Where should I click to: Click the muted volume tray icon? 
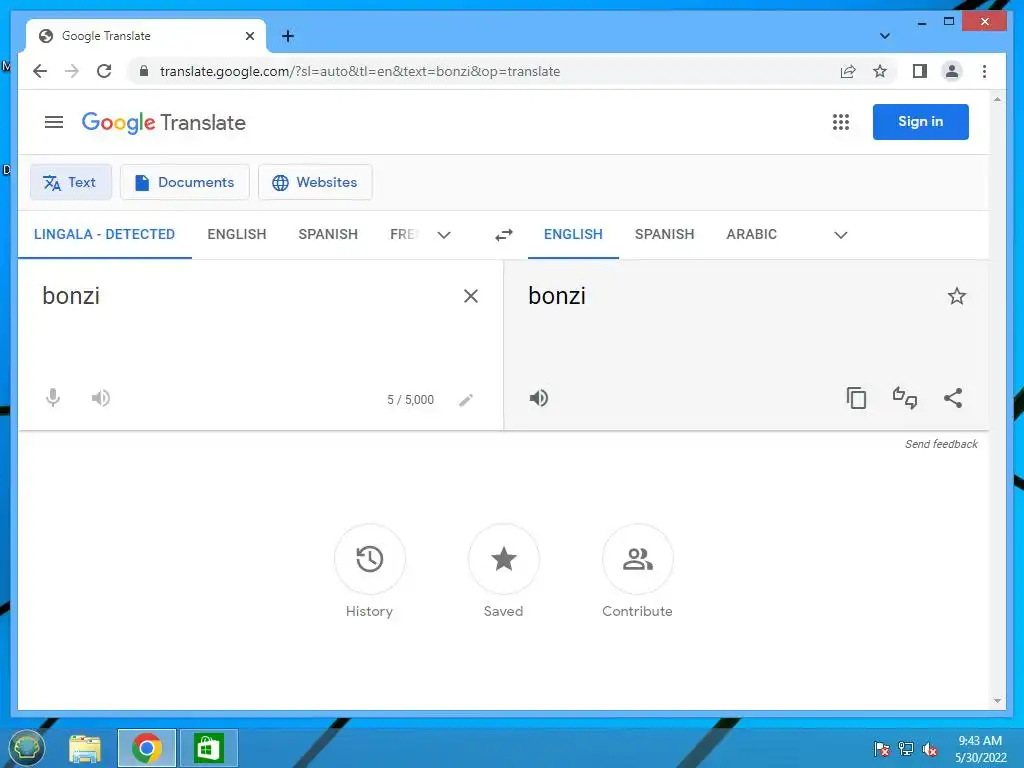[930, 749]
